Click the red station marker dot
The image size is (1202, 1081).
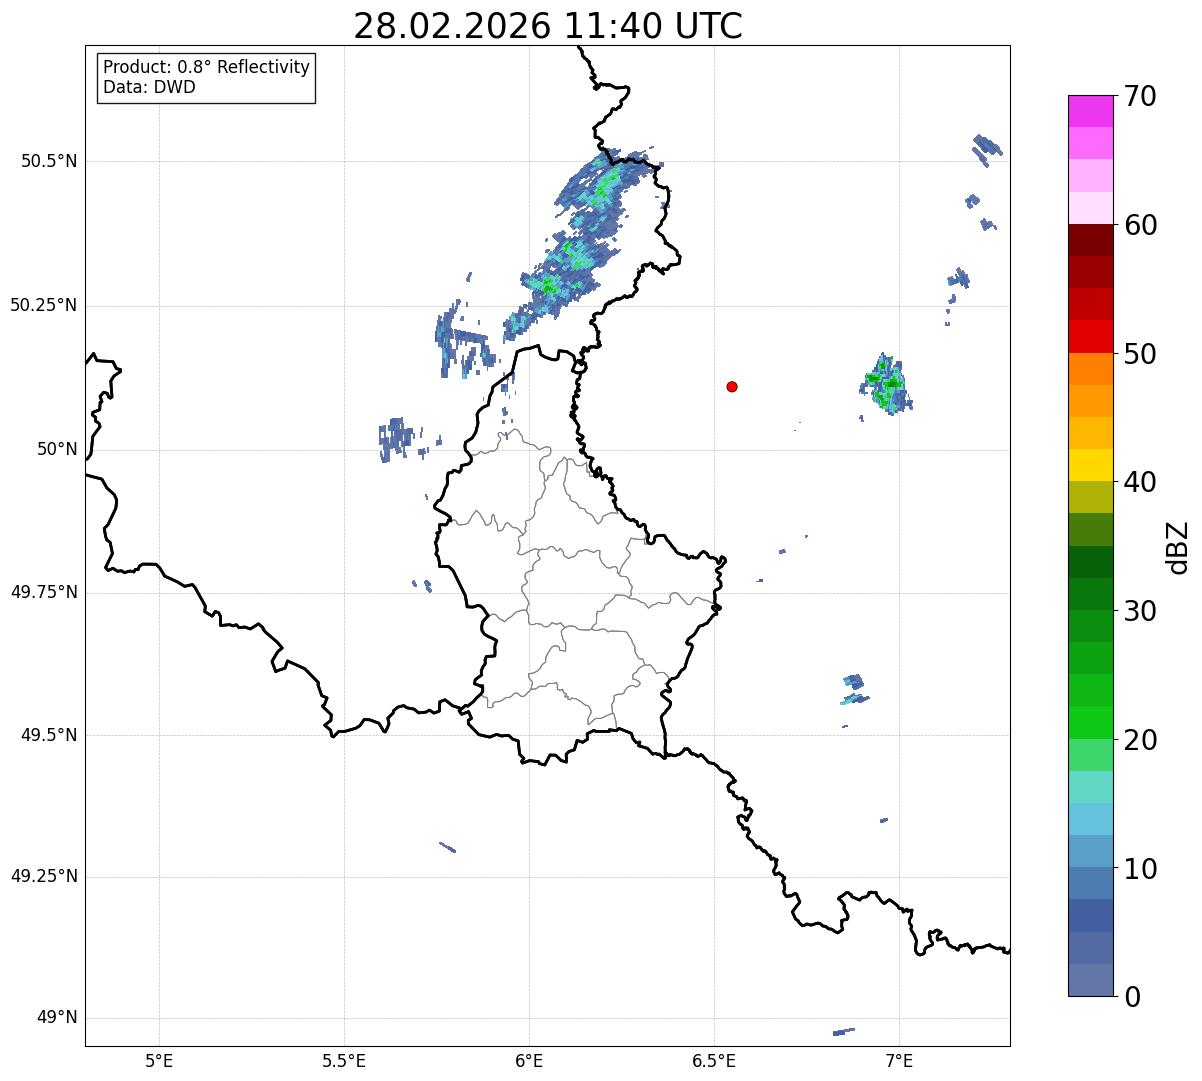coord(732,386)
